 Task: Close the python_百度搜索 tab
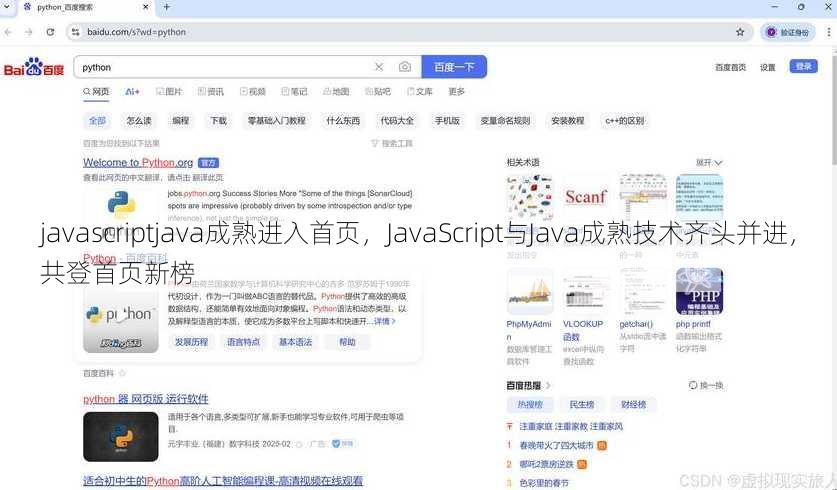[146, 7]
